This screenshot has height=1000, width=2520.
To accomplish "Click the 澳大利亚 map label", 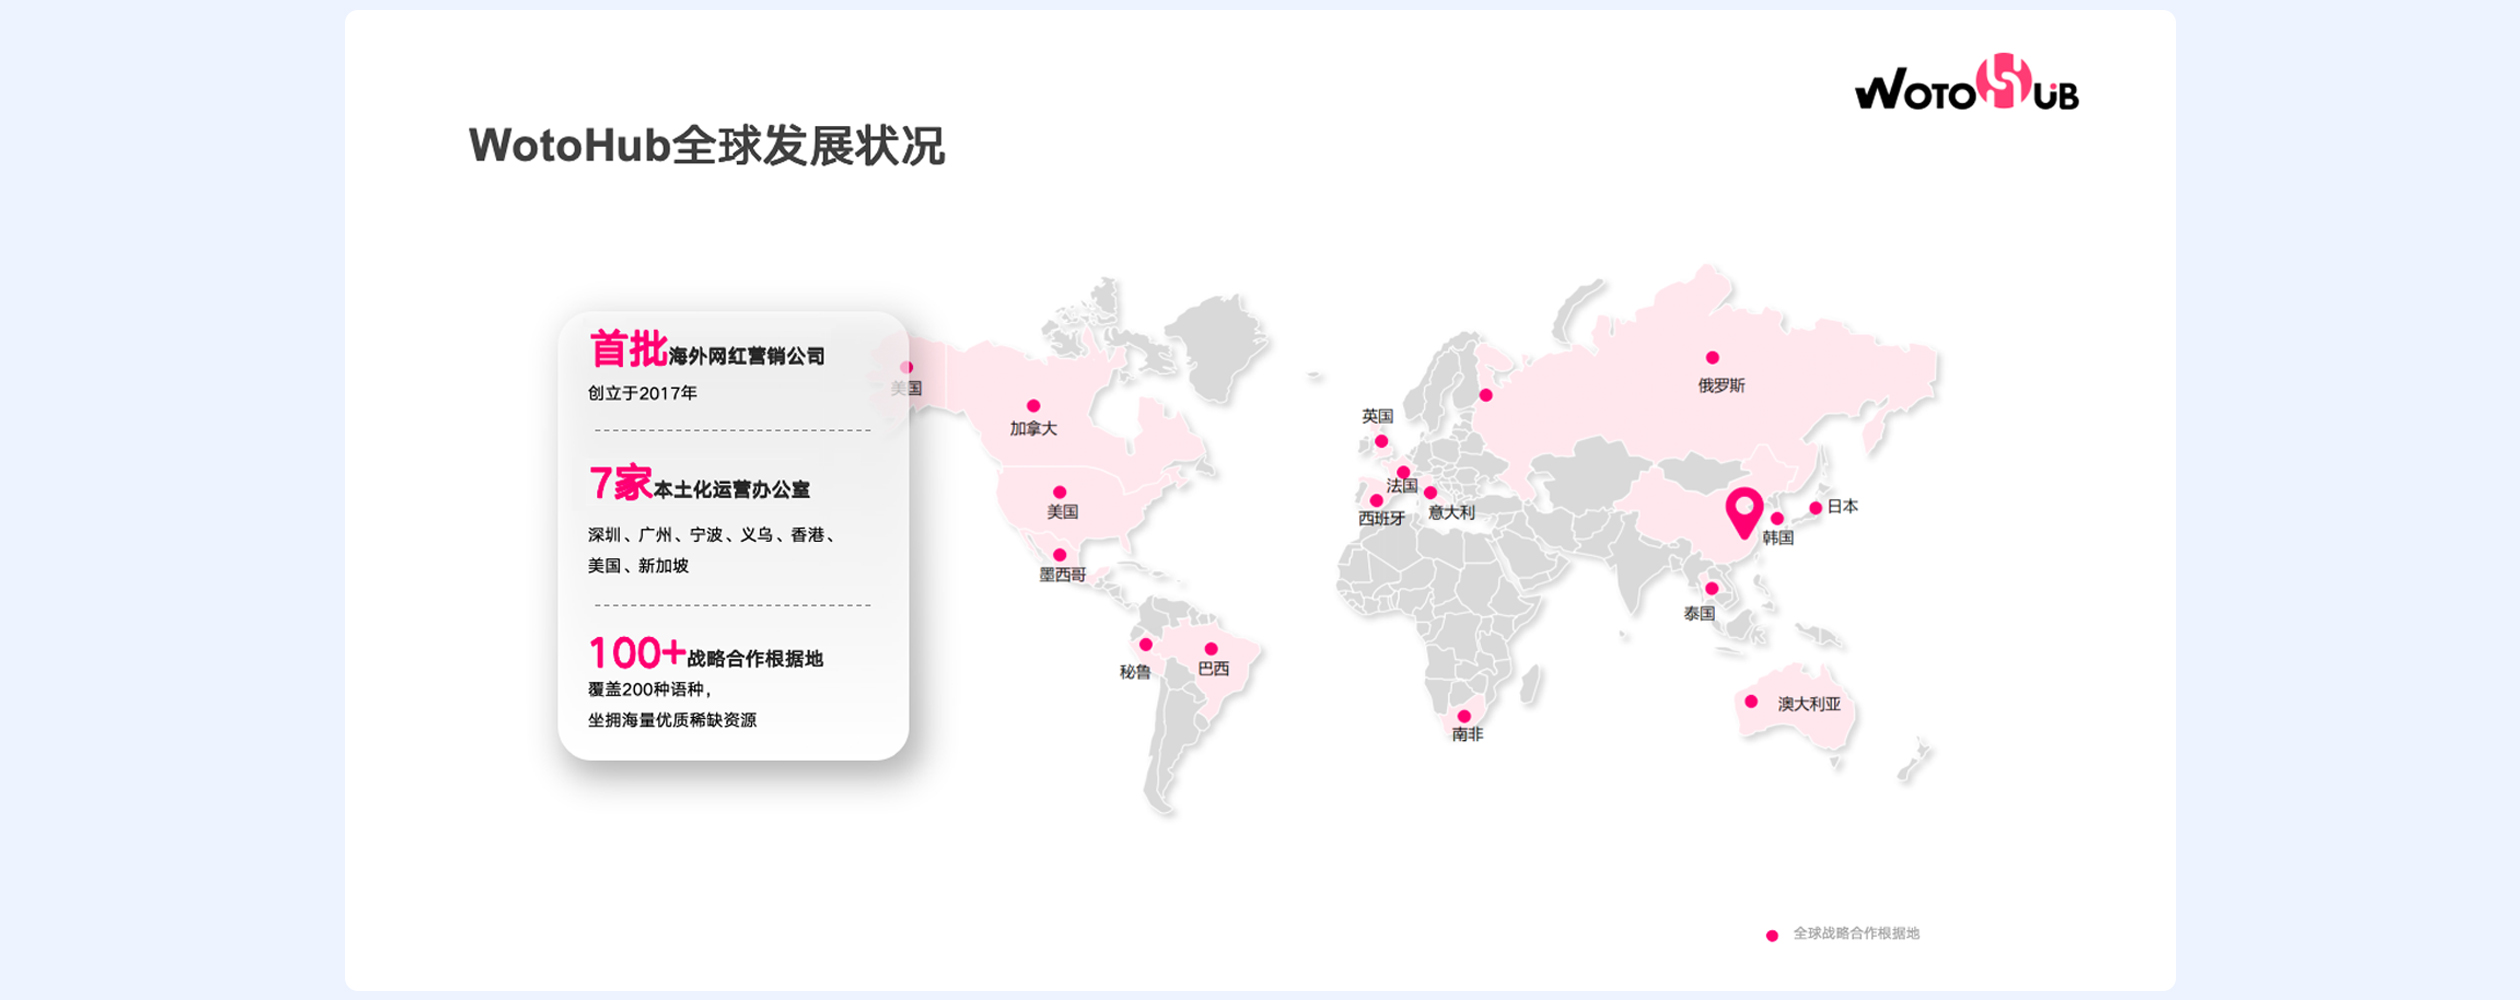I will (1809, 704).
